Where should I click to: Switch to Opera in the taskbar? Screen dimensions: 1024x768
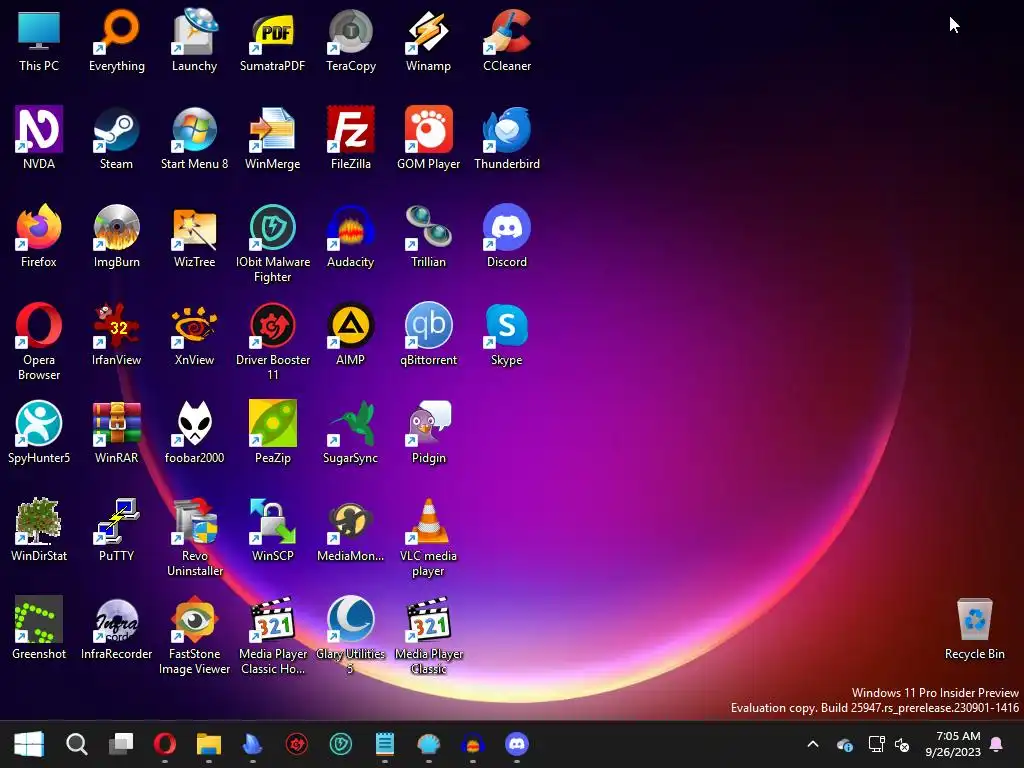click(165, 744)
